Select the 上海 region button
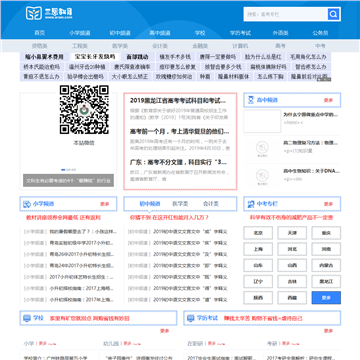 (x=258, y=249)
